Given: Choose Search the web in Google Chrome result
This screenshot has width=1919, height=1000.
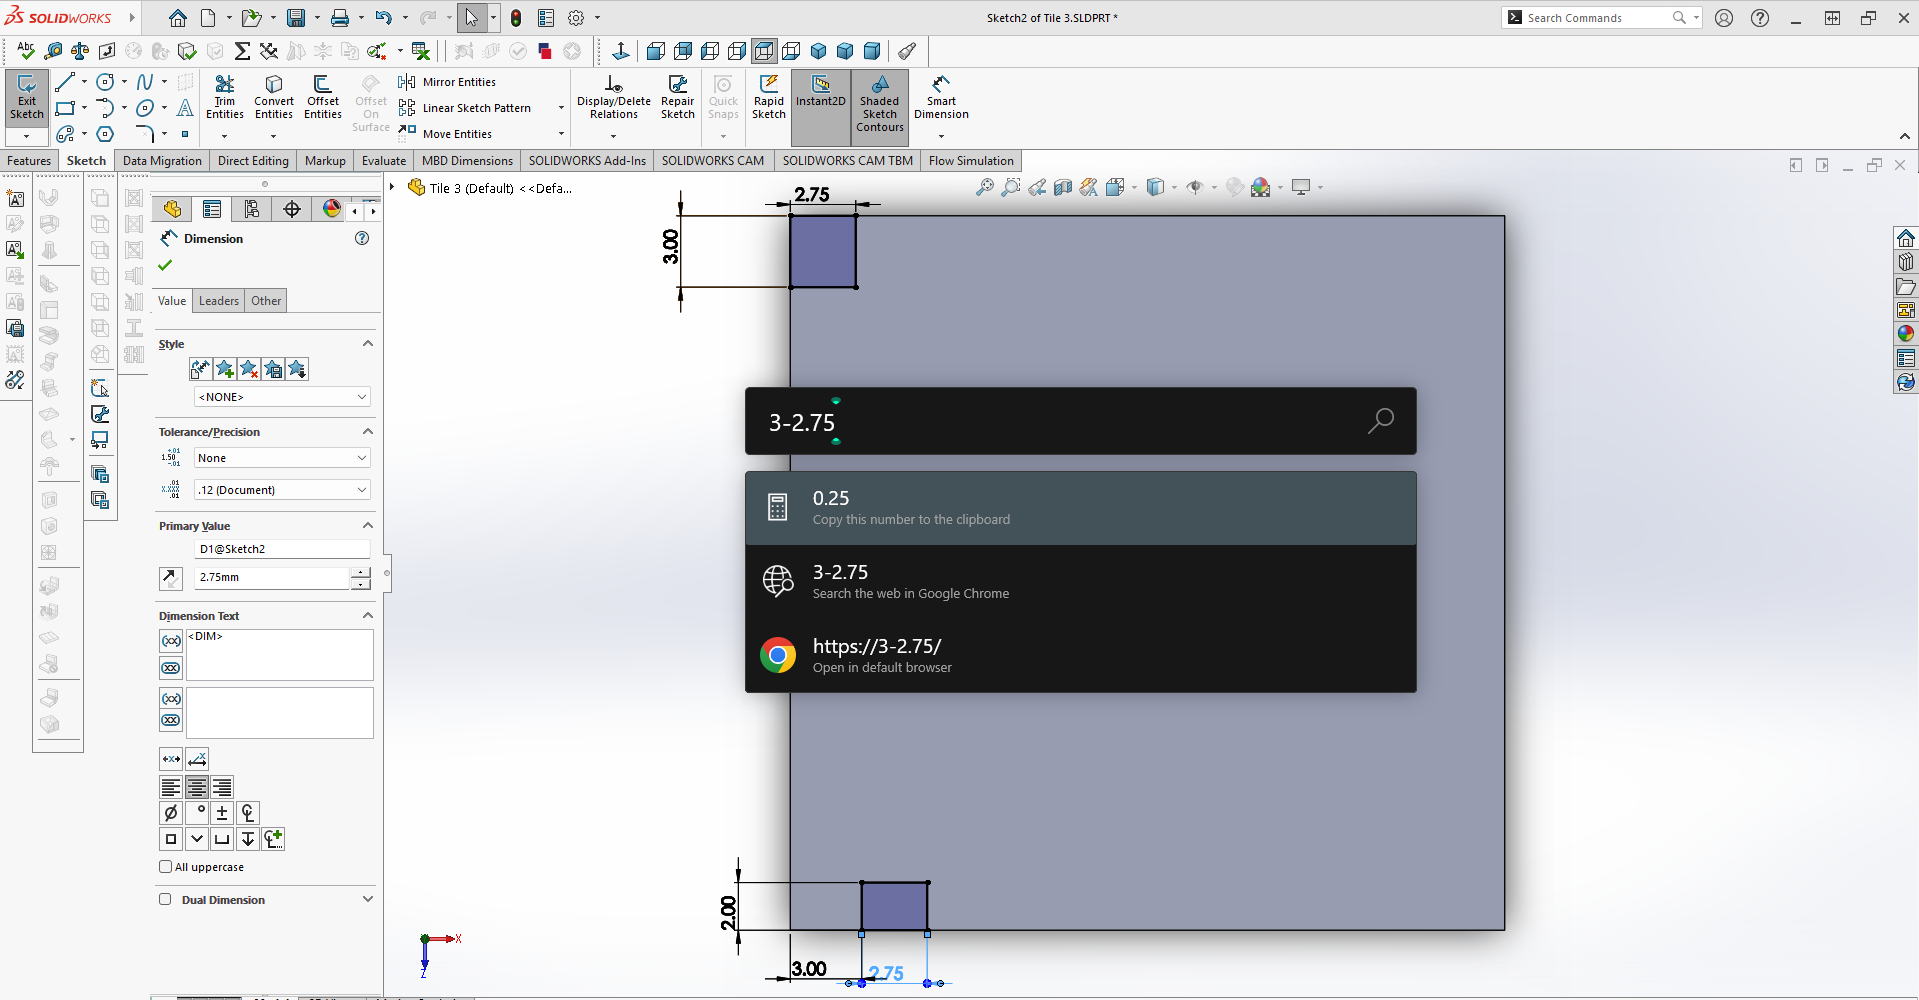Looking at the screenshot, I should tap(1080, 582).
